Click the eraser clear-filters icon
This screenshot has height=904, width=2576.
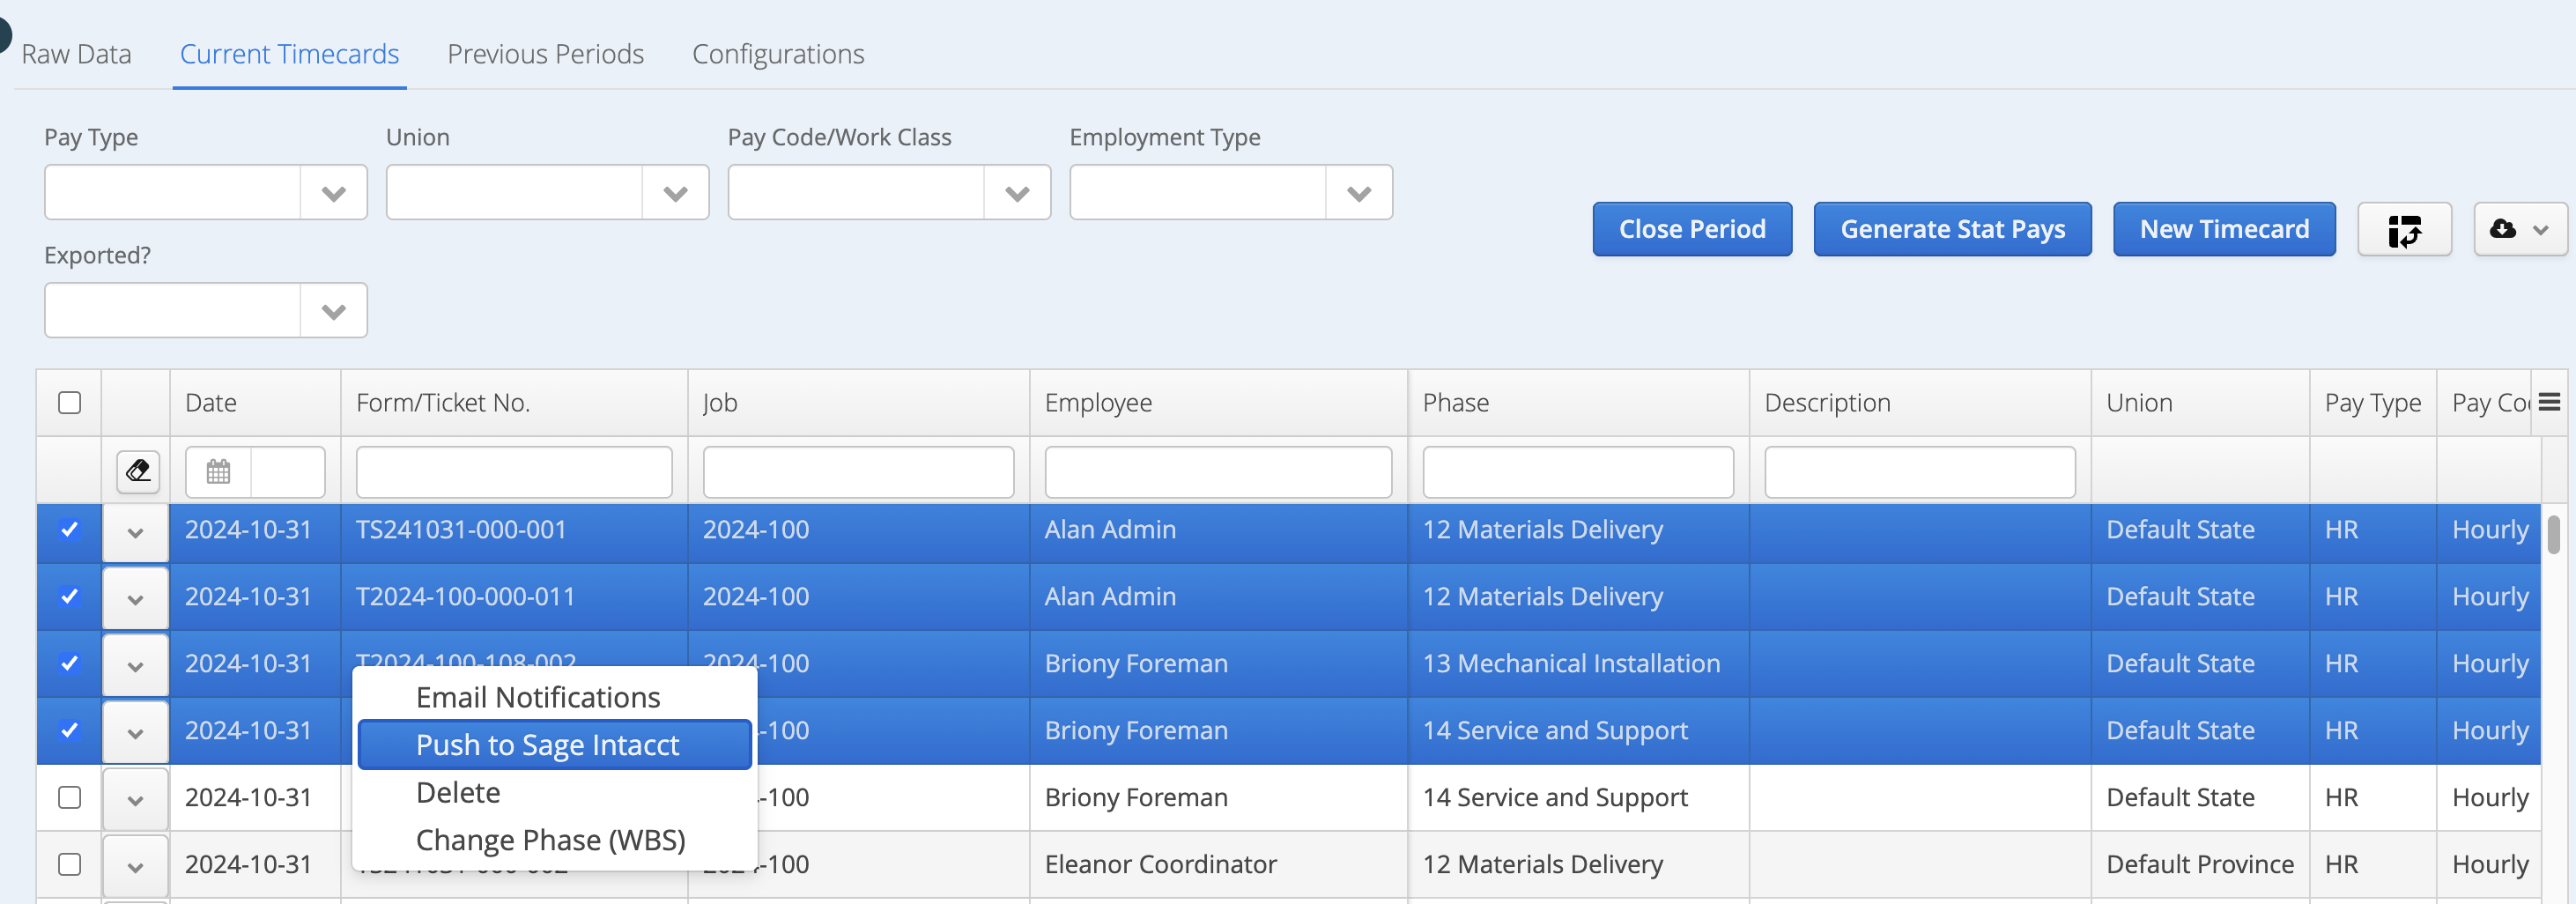138,471
